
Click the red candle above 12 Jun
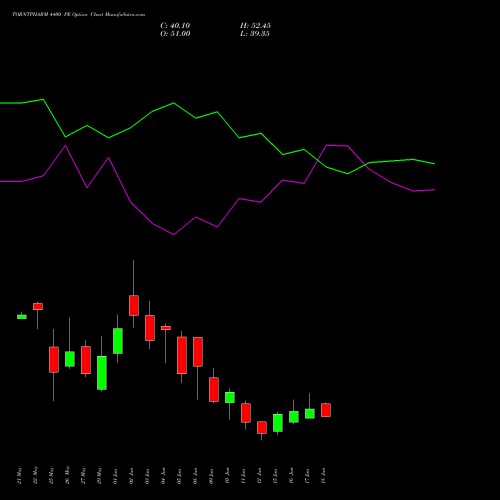(x=262, y=427)
